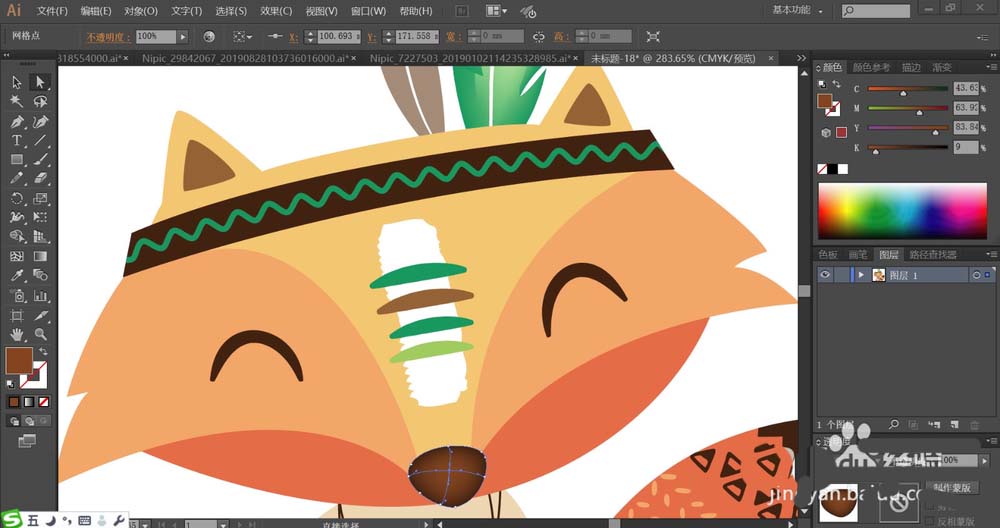This screenshot has height=528, width=1000.
Task: Select the Type tool
Action: [17, 141]
